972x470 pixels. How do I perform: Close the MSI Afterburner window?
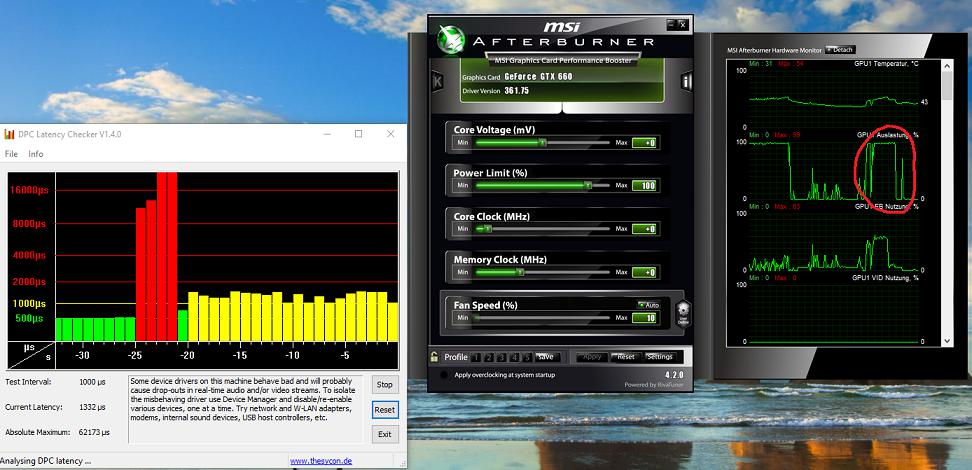click(x=683, y=25)
